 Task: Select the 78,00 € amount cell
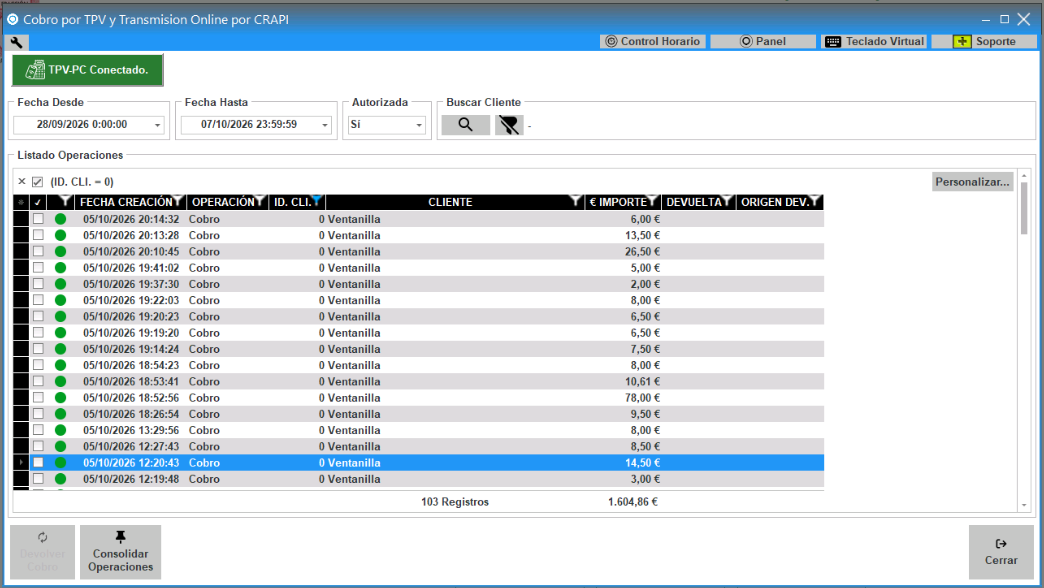click(x=623, y=398)
